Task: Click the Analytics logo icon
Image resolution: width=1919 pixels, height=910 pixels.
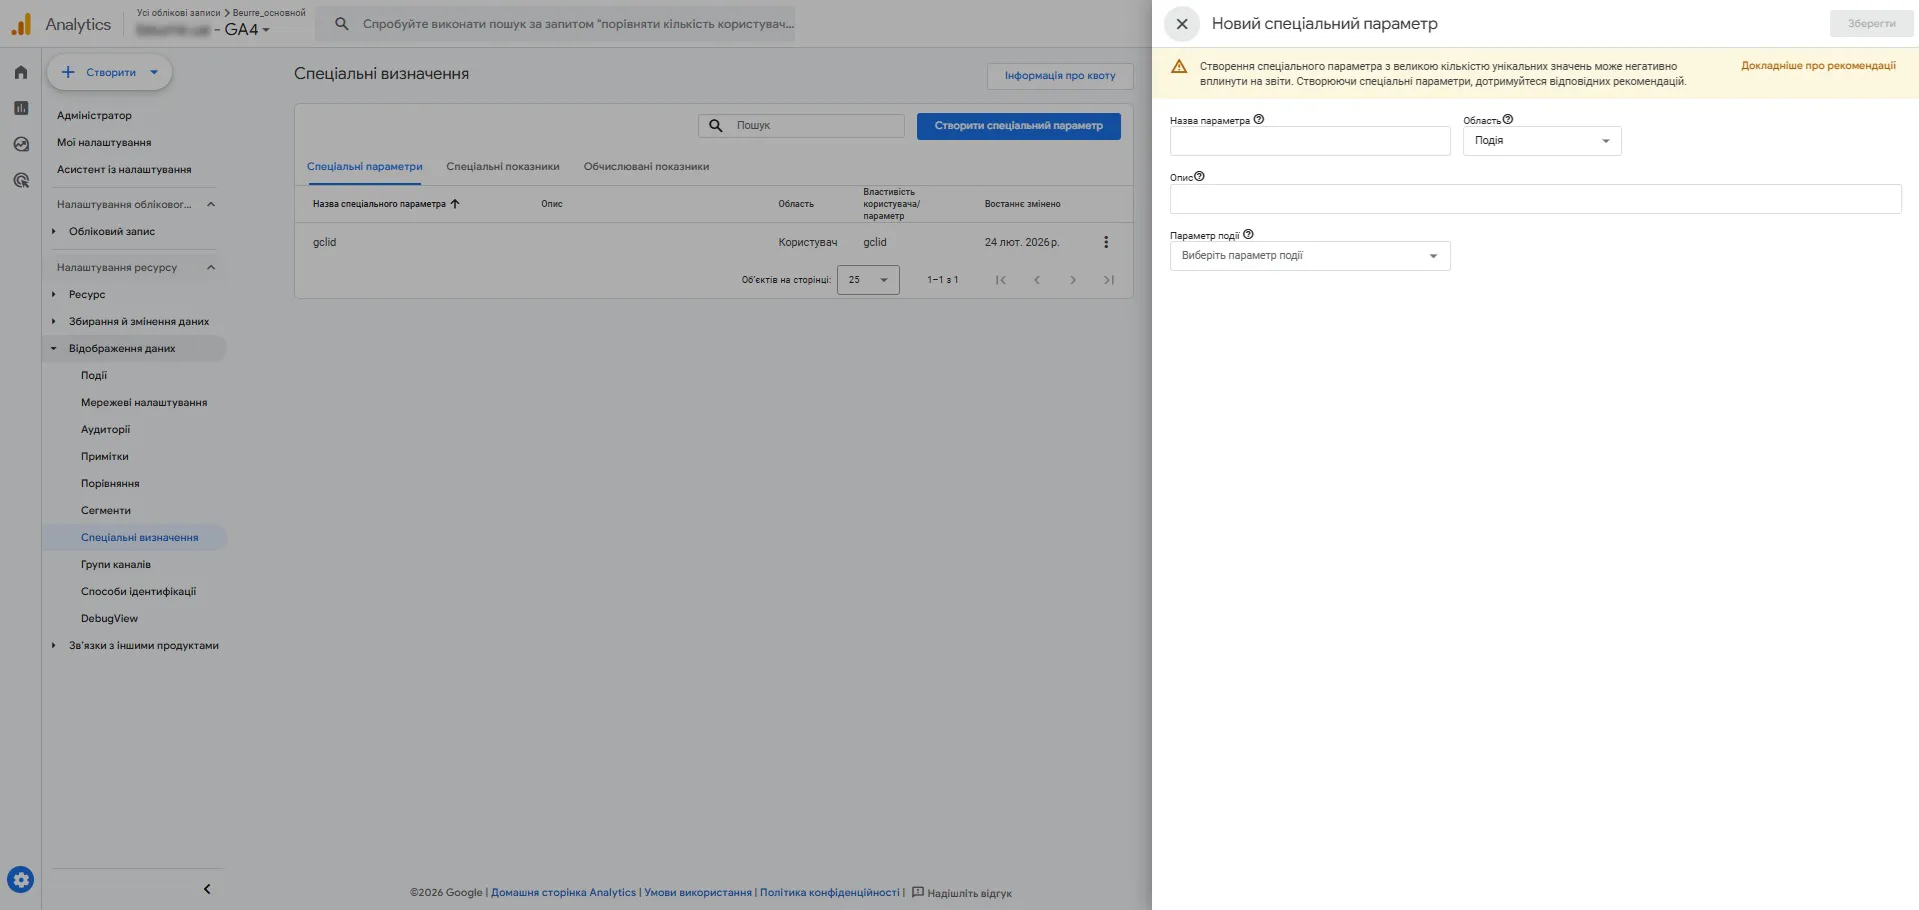Action: click(x=21, y=24)
